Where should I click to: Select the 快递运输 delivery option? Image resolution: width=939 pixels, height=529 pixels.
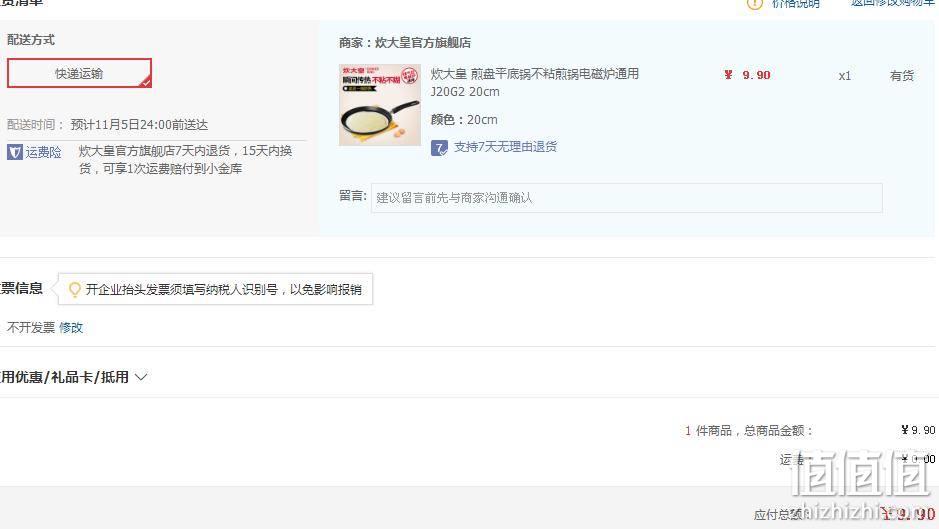pos(79,73)
